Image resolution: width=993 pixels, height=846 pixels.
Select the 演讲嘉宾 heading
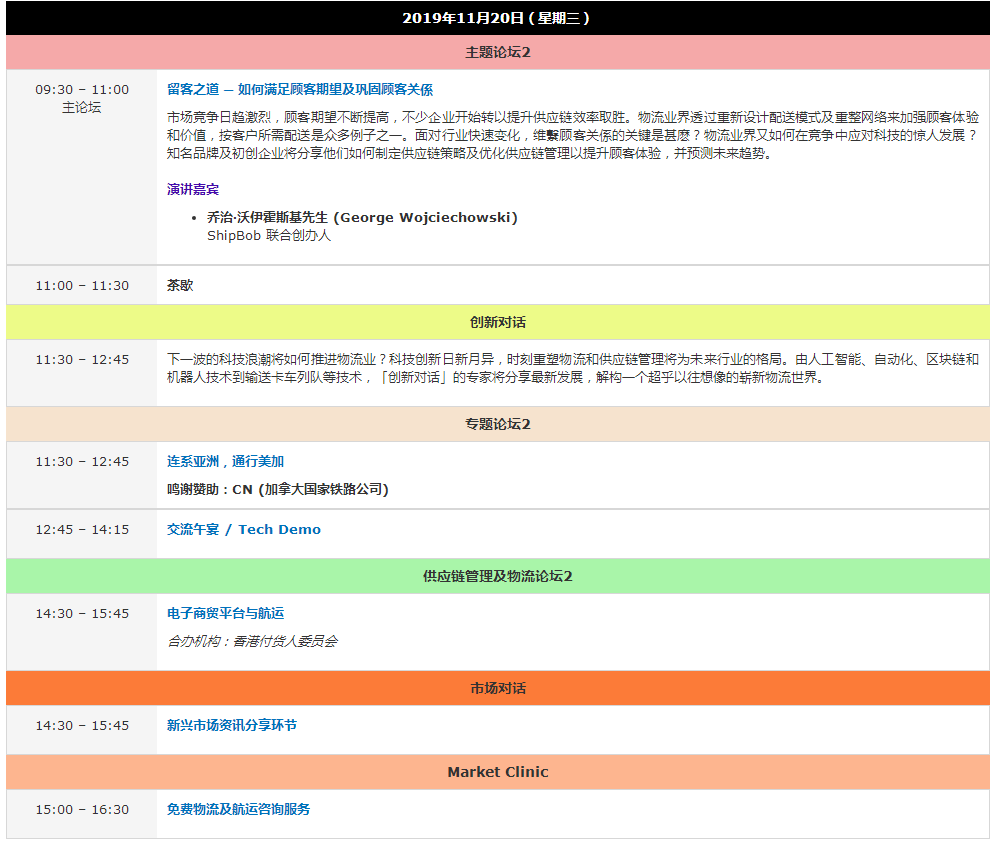point(192,189)
